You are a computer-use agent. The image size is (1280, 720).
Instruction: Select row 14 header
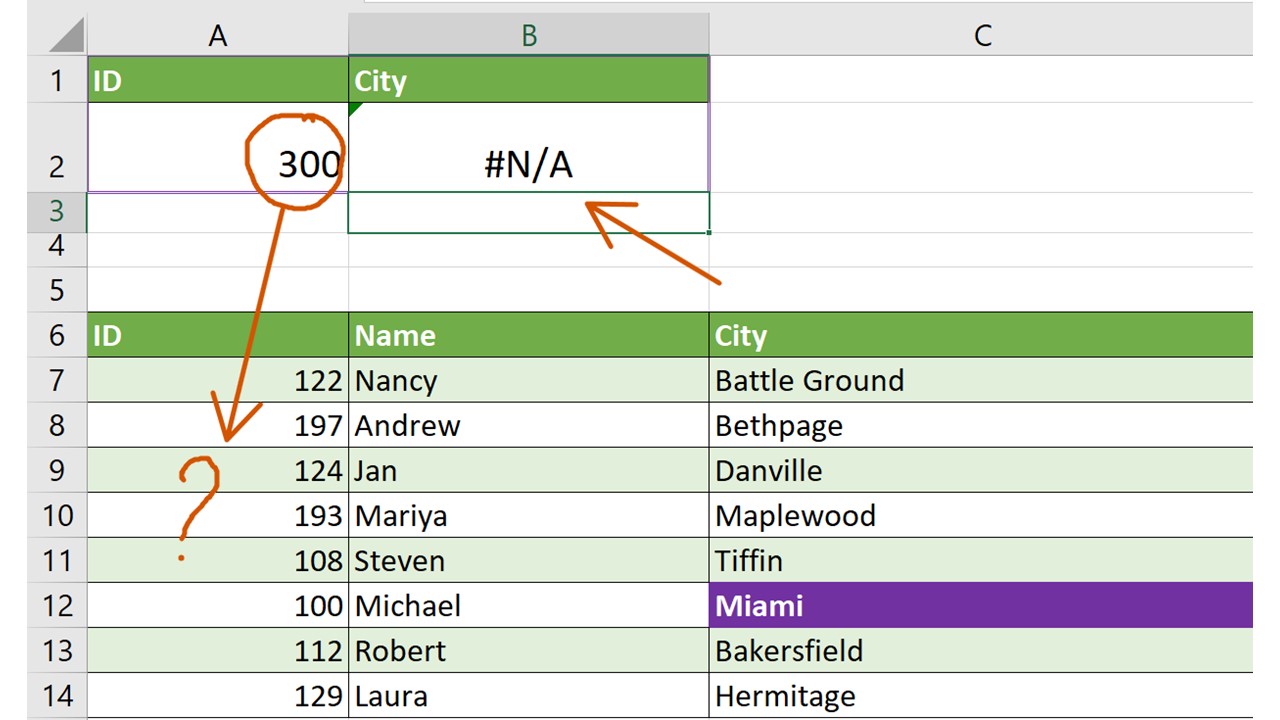57,695
